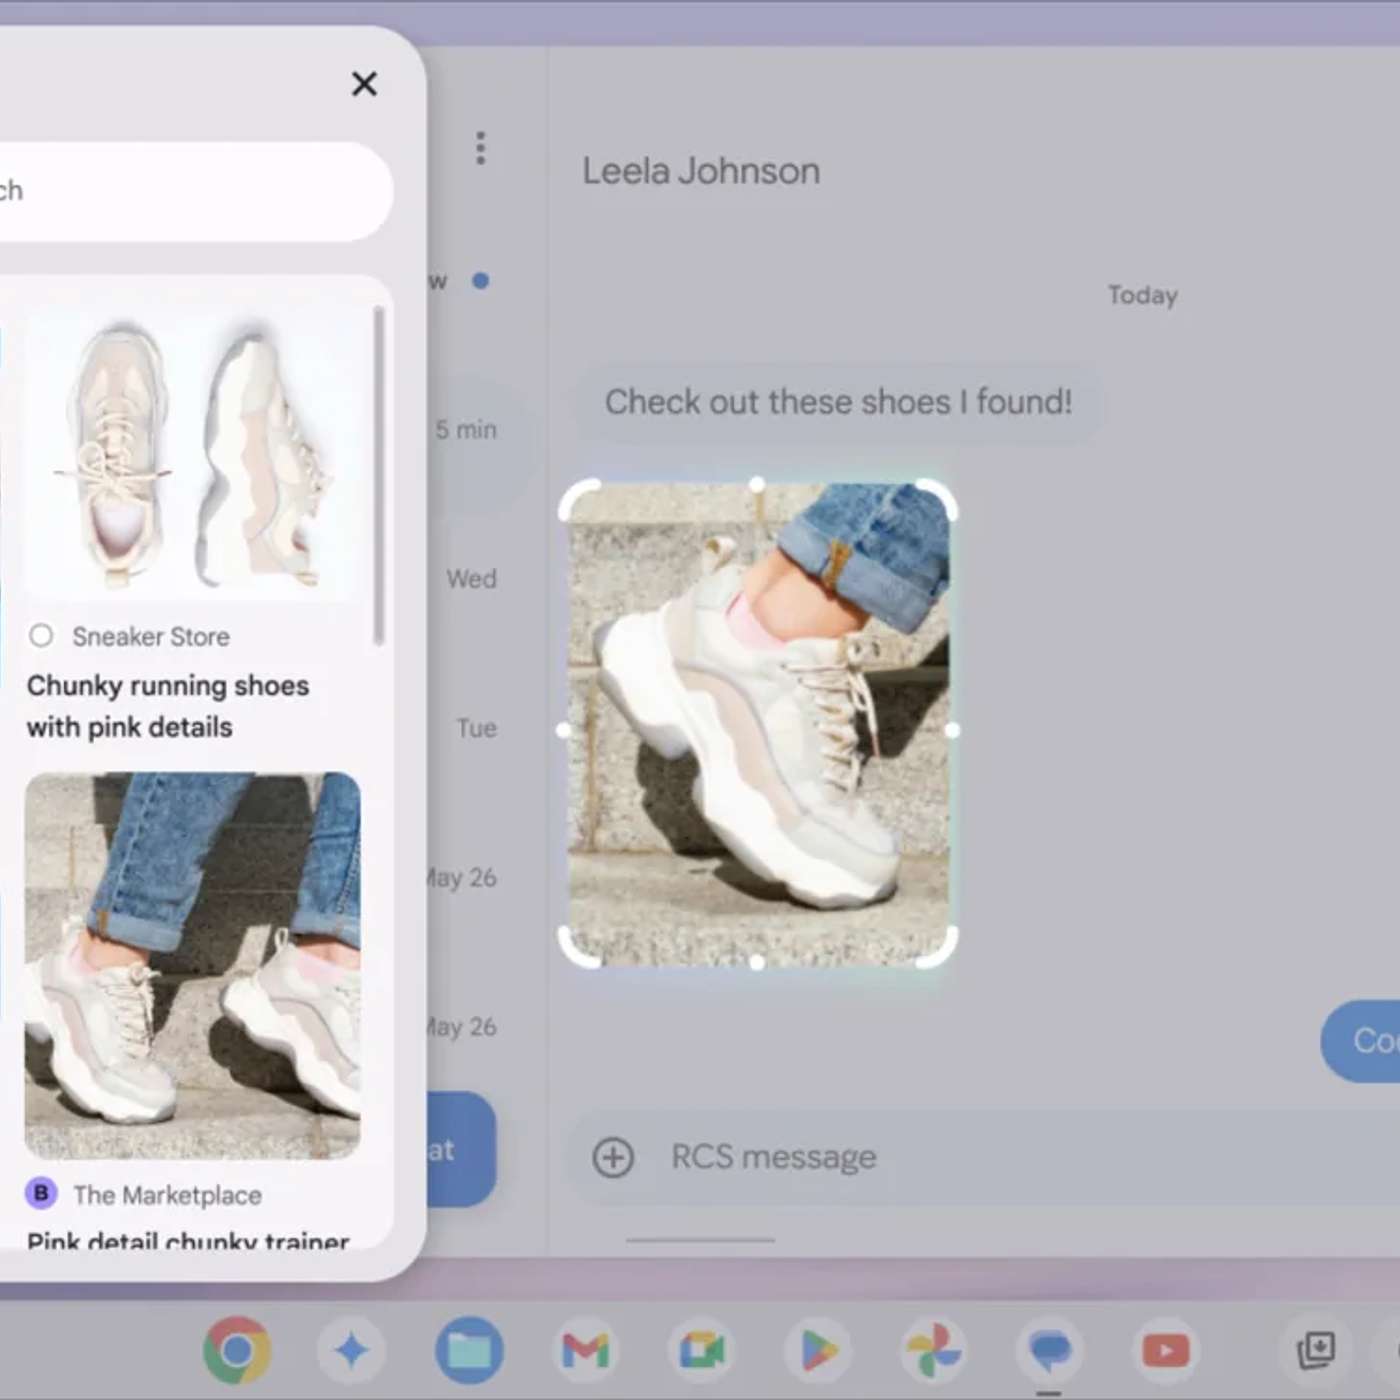Open Gmail from the shelf

tap(585, 1350)
